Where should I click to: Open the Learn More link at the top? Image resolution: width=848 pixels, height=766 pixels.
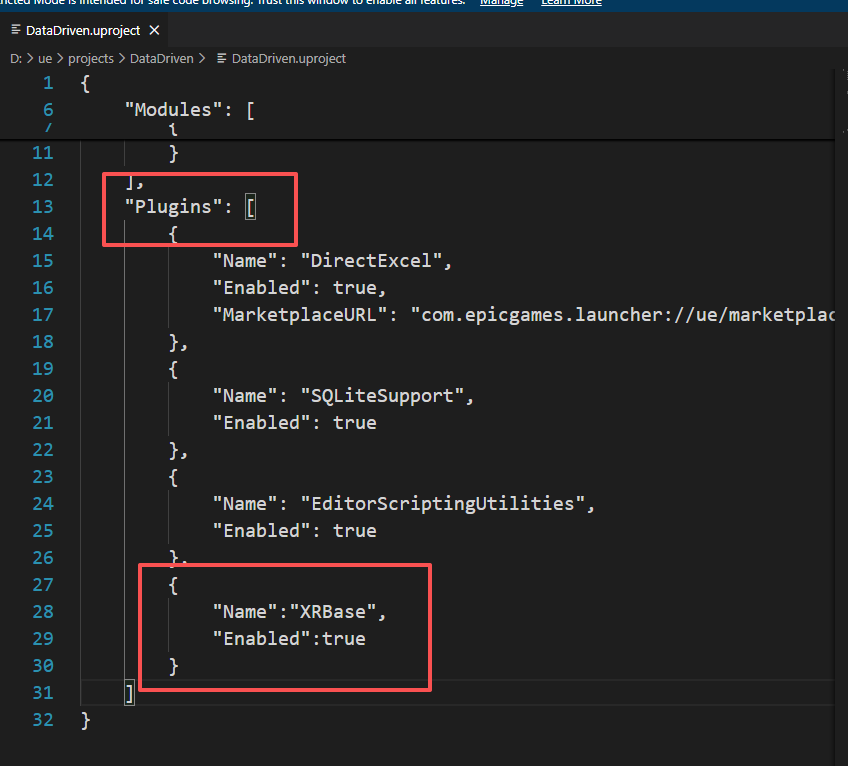click(570, 3)
